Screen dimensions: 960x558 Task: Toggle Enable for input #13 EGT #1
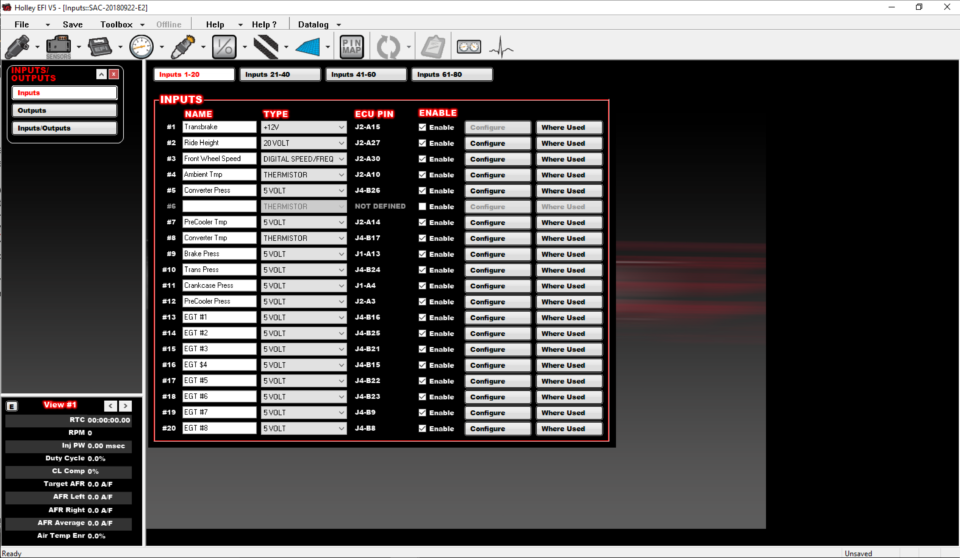point(422,317)
